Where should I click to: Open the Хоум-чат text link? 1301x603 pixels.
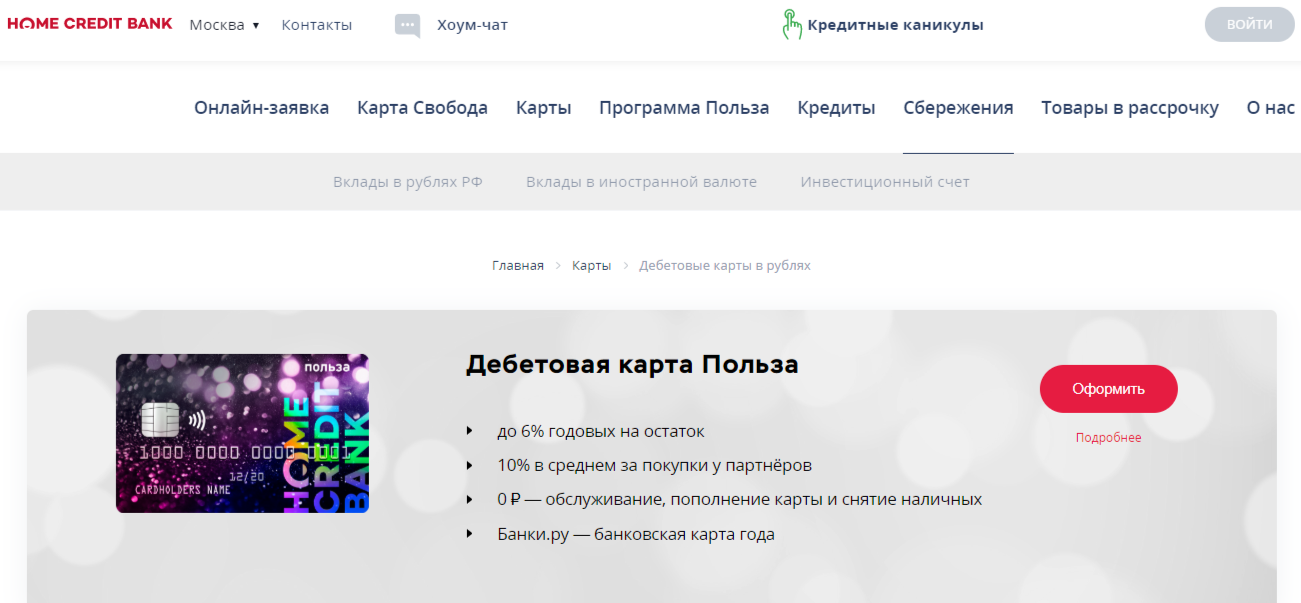(x=472, y=25)
